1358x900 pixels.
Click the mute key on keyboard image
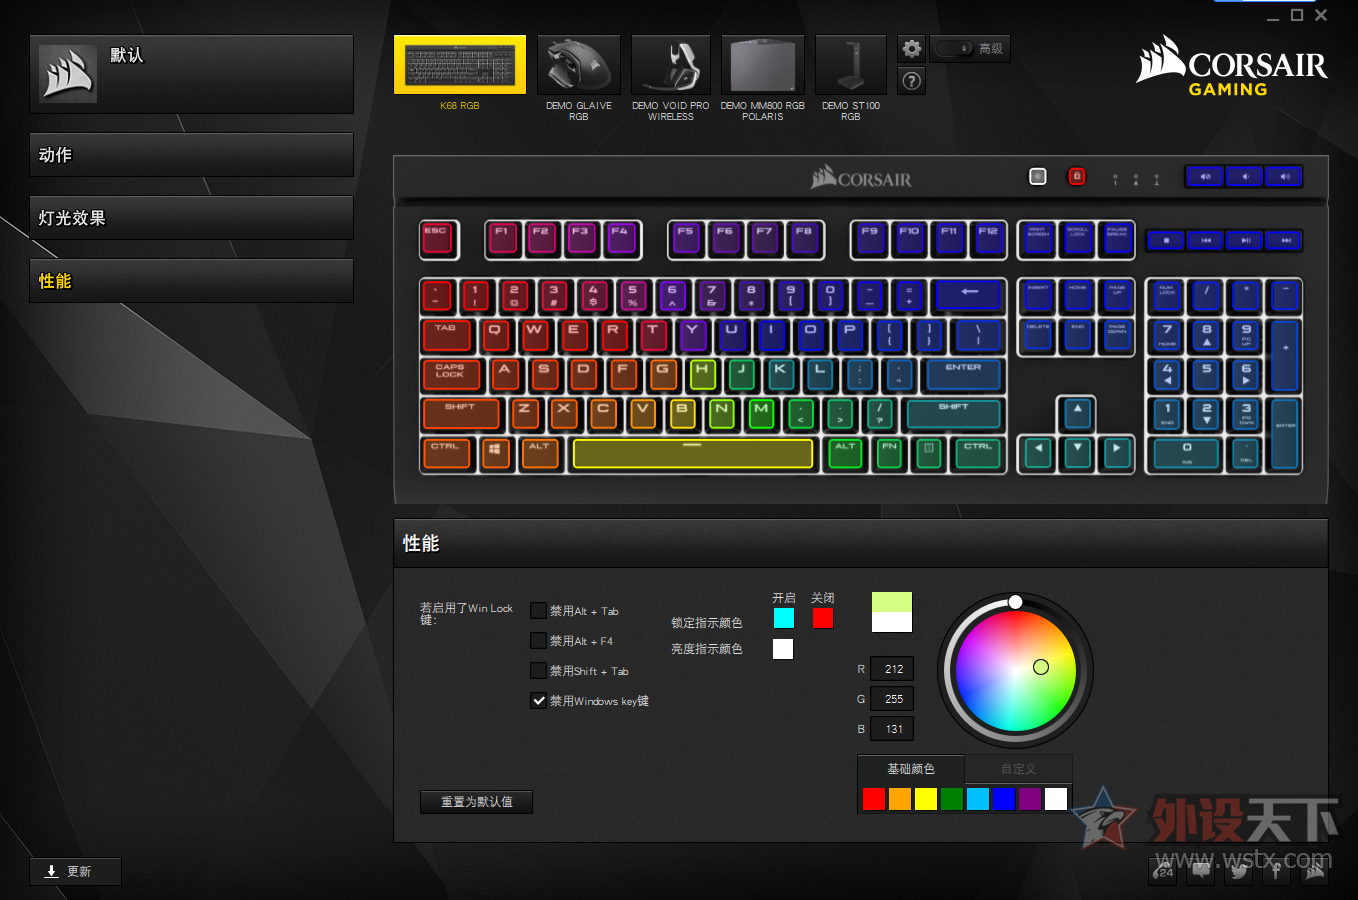1206,177
